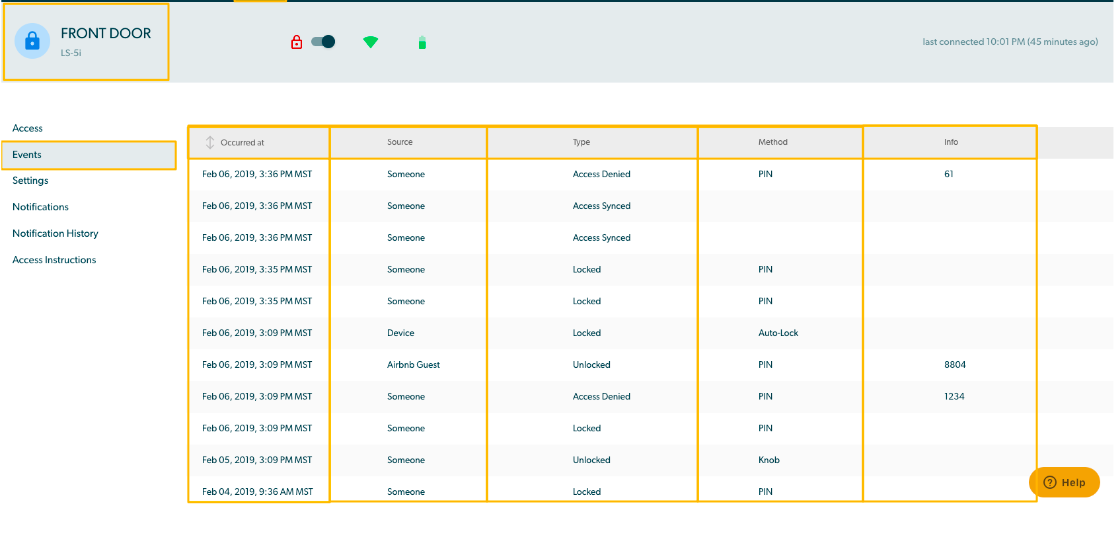
Task: Click the Info column header
Action: [951, 142]
